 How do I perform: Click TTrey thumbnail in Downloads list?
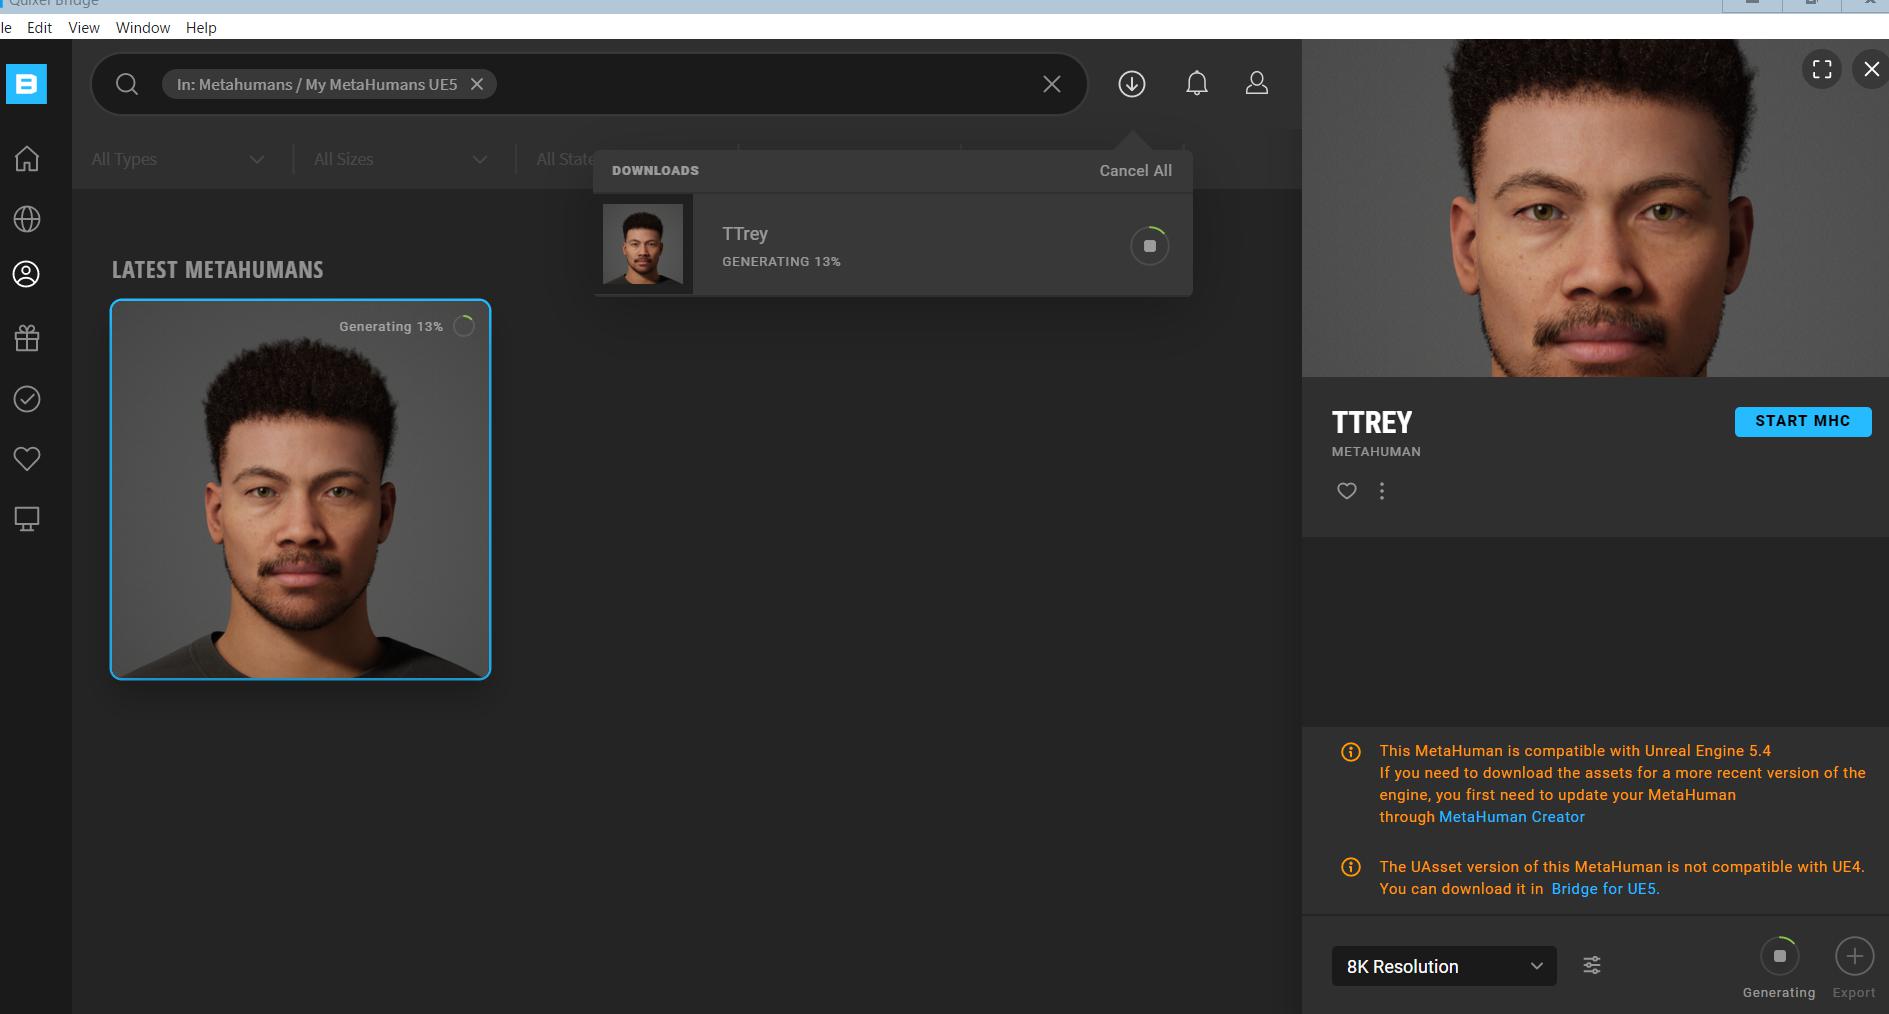643,245
